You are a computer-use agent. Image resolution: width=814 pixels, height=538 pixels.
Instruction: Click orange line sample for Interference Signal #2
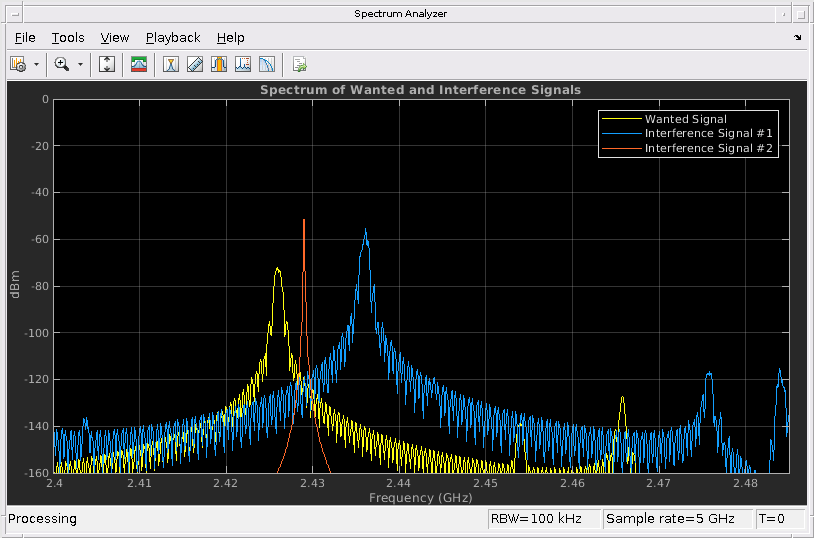click(x=620, y=148)
